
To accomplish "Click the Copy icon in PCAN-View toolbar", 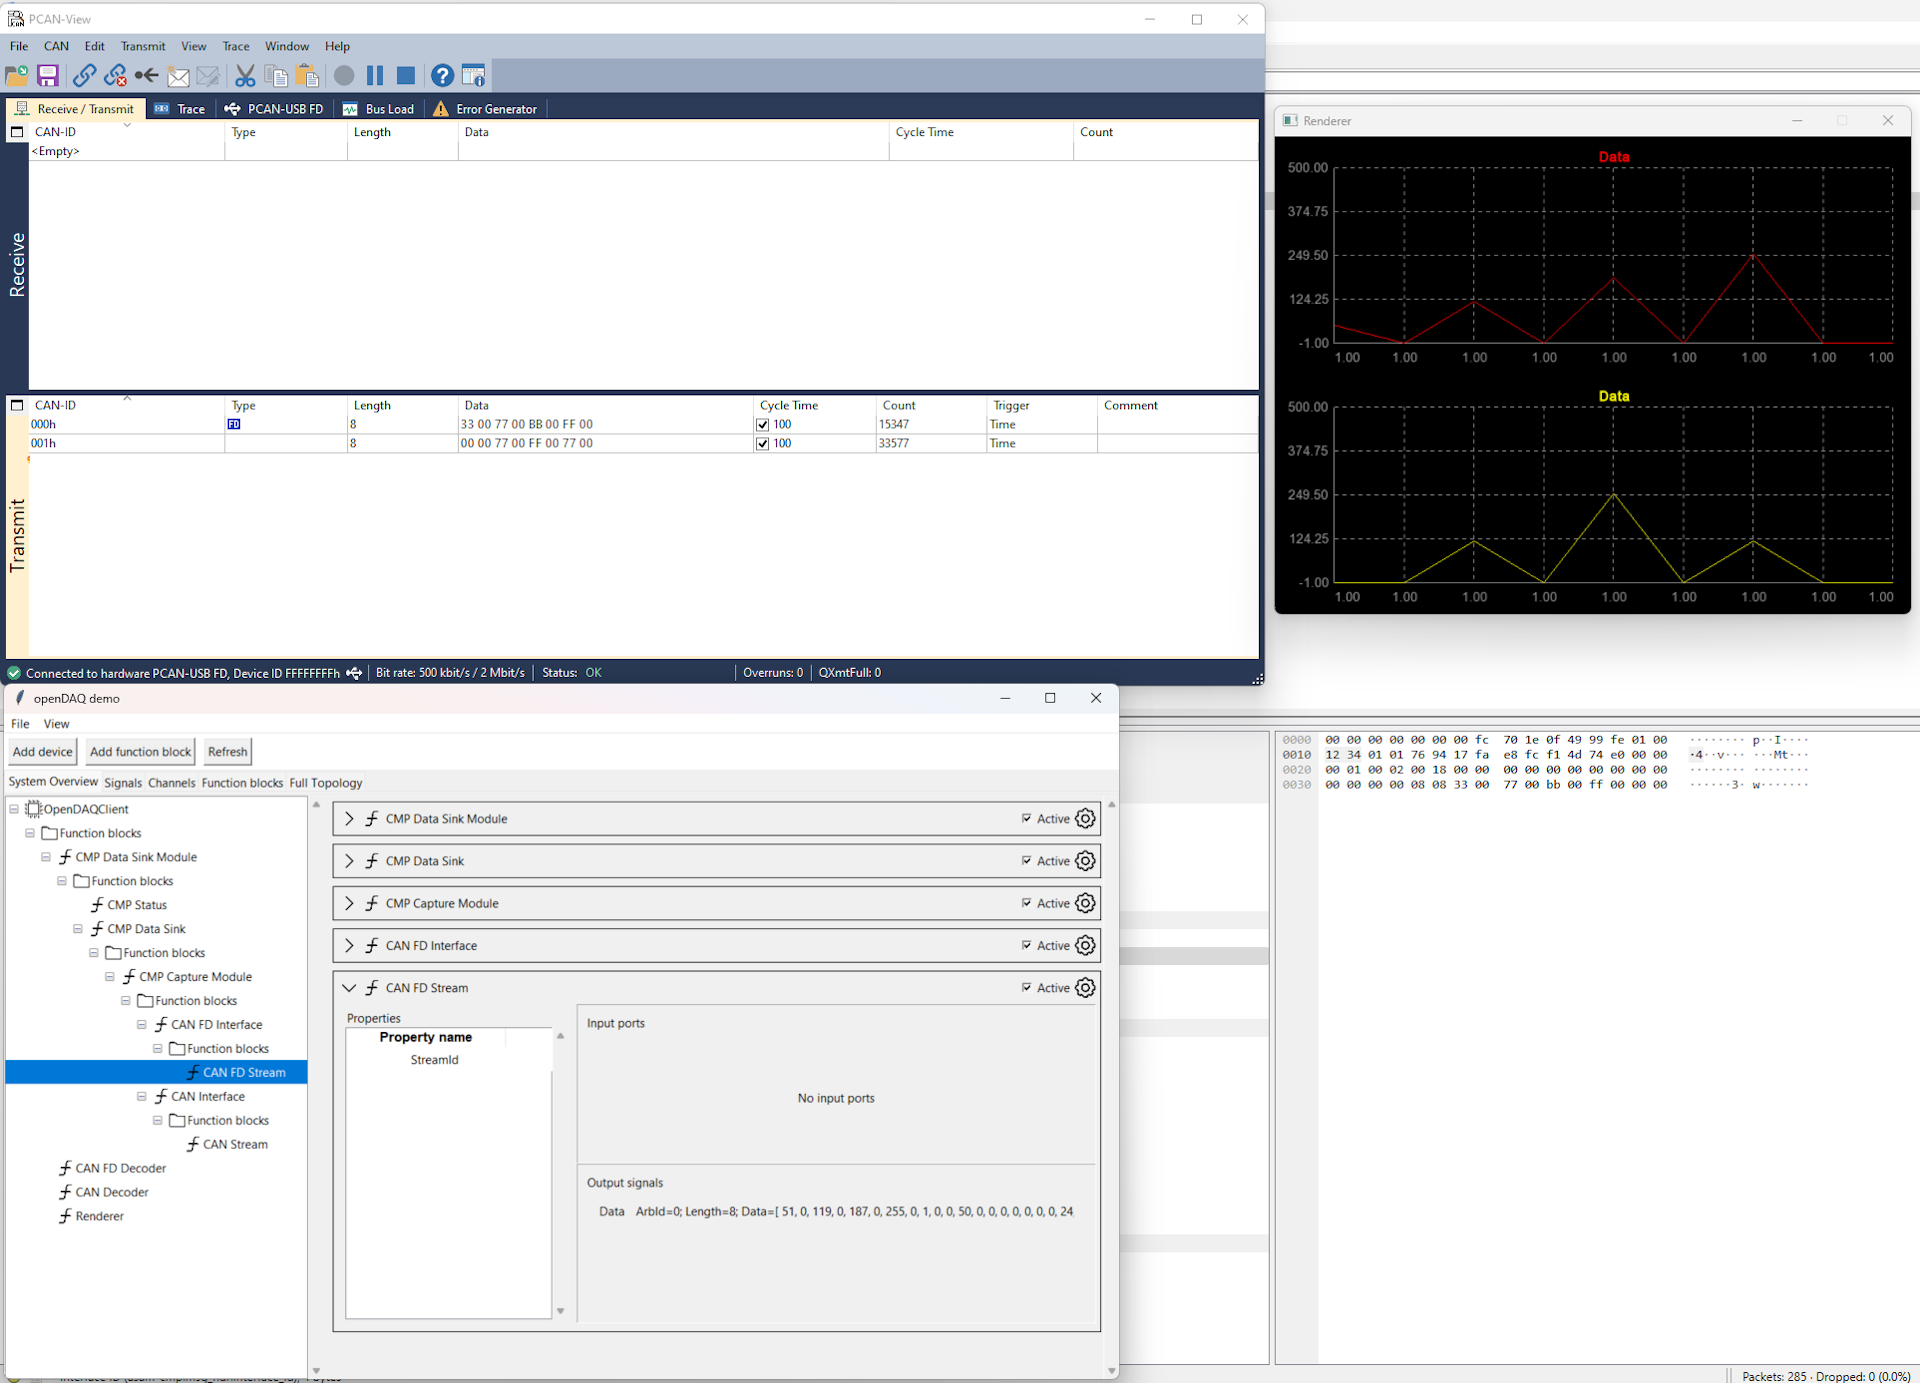I will (276, 76).
